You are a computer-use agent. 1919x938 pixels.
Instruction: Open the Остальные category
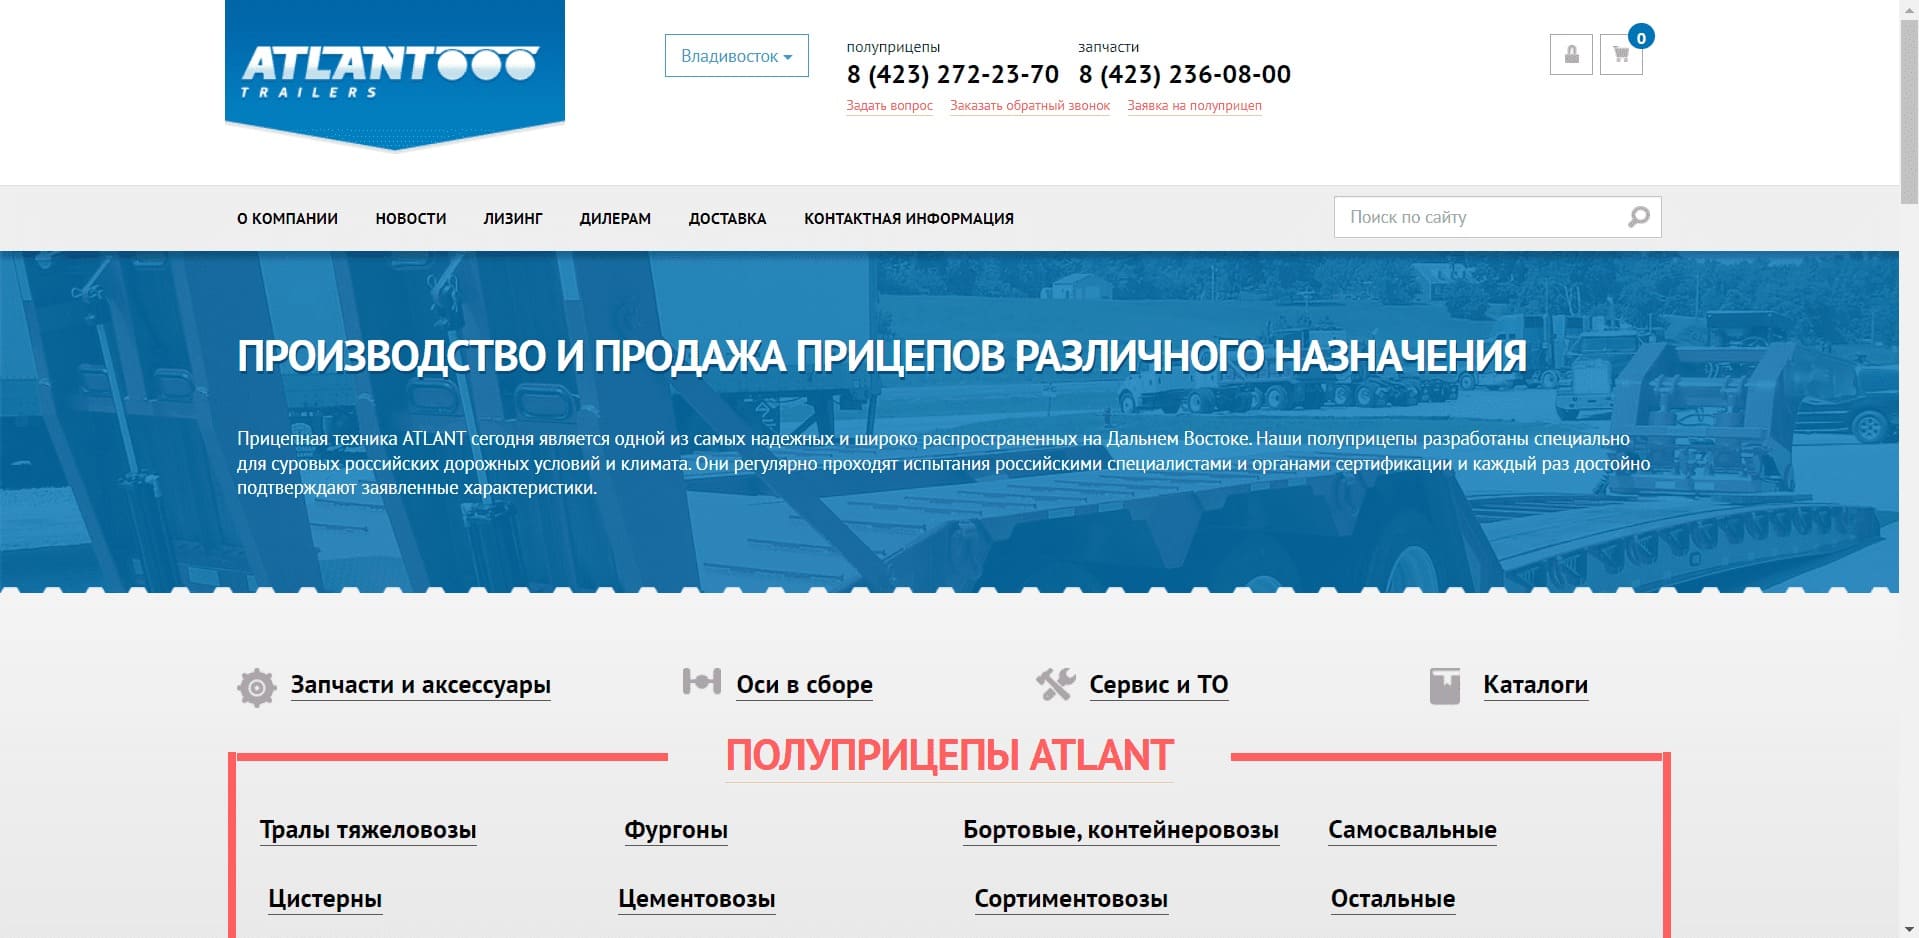point(1393,899)
